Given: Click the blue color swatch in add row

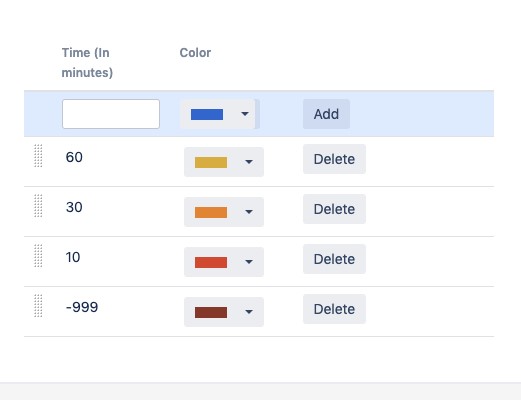Looking at the screenshot, I should tap(207, 114).
